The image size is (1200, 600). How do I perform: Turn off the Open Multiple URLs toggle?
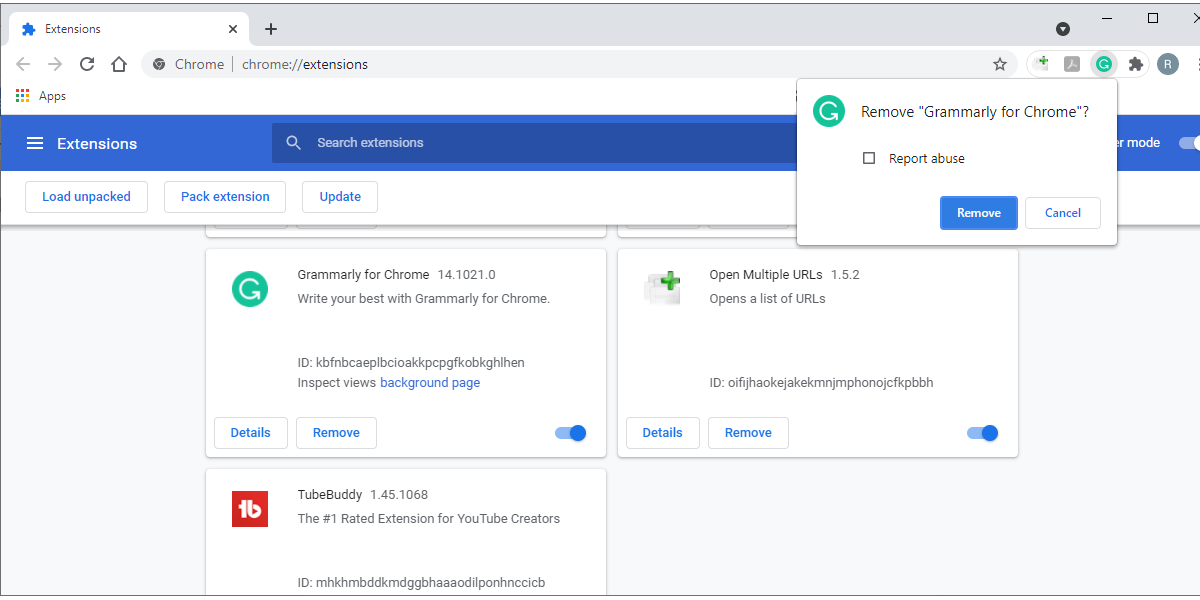tap(982, 433)
